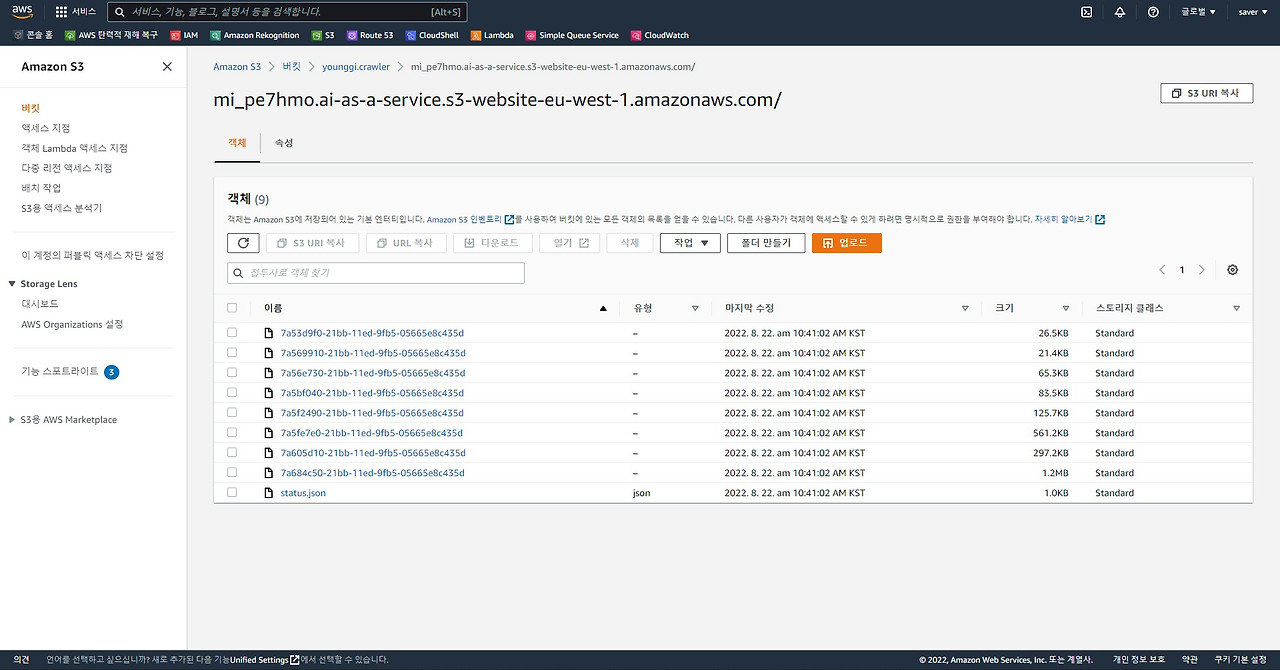Open the CloudWatch favorites shortcut
The width and height of the screenshot is (1280, 670).
click(x=660, y=35)
